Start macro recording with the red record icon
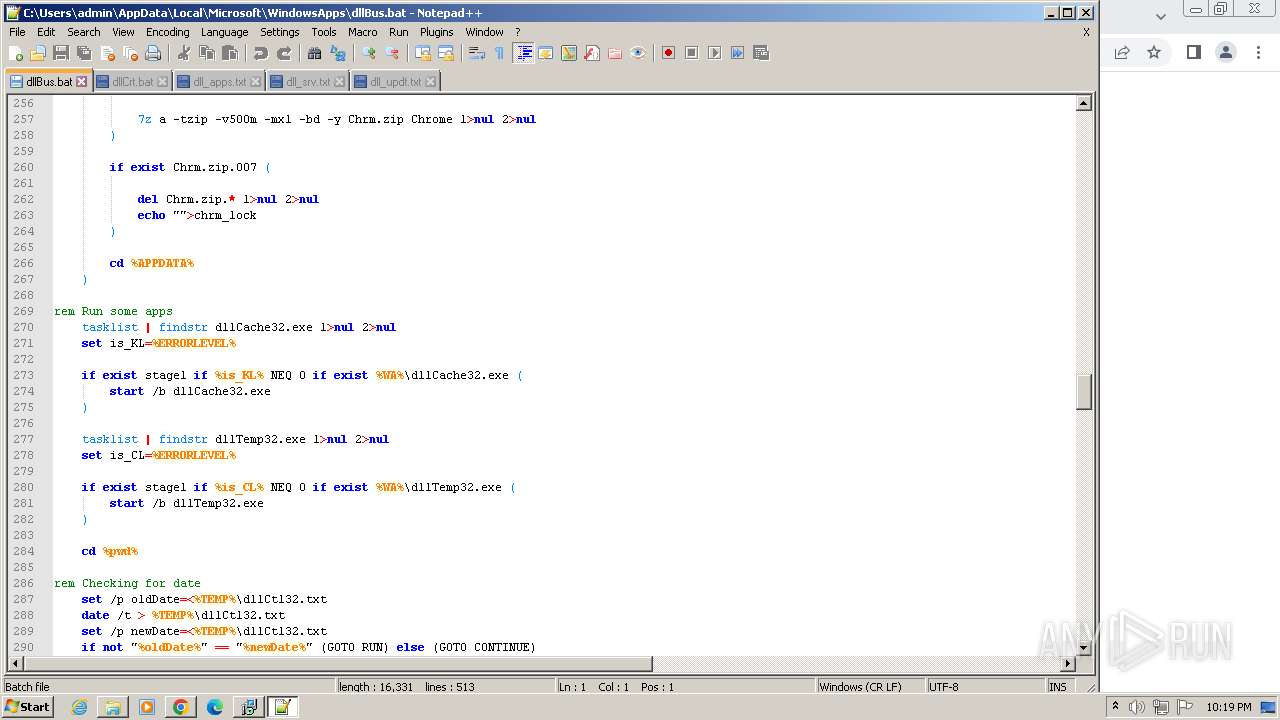Image resolution: width=1280 pixels, height=720 pixels. pos(668,53)
